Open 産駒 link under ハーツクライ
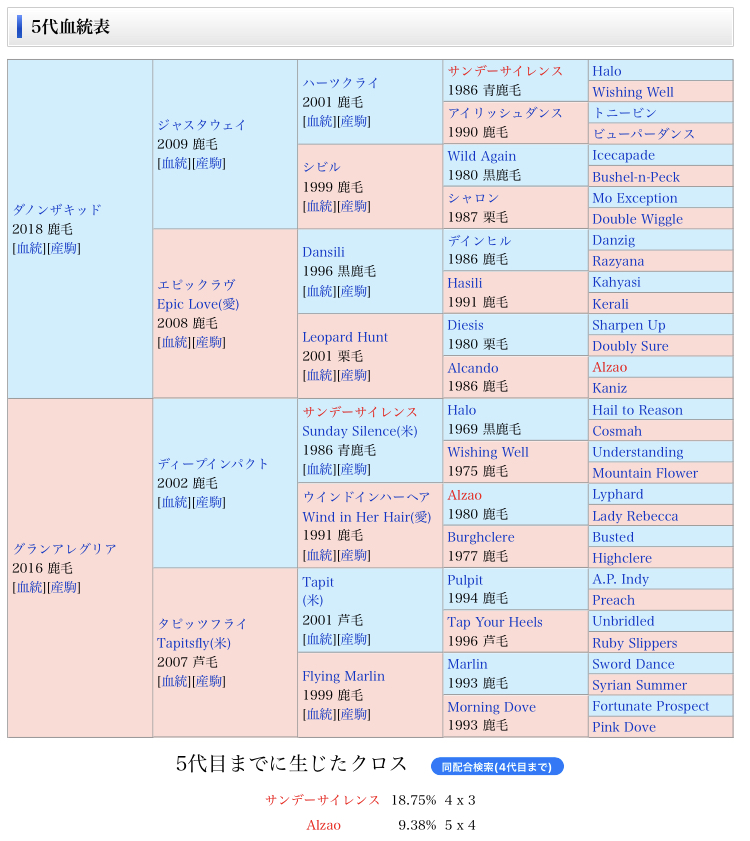The width and height of the screenshot is (750, 841). coord(354,121)
